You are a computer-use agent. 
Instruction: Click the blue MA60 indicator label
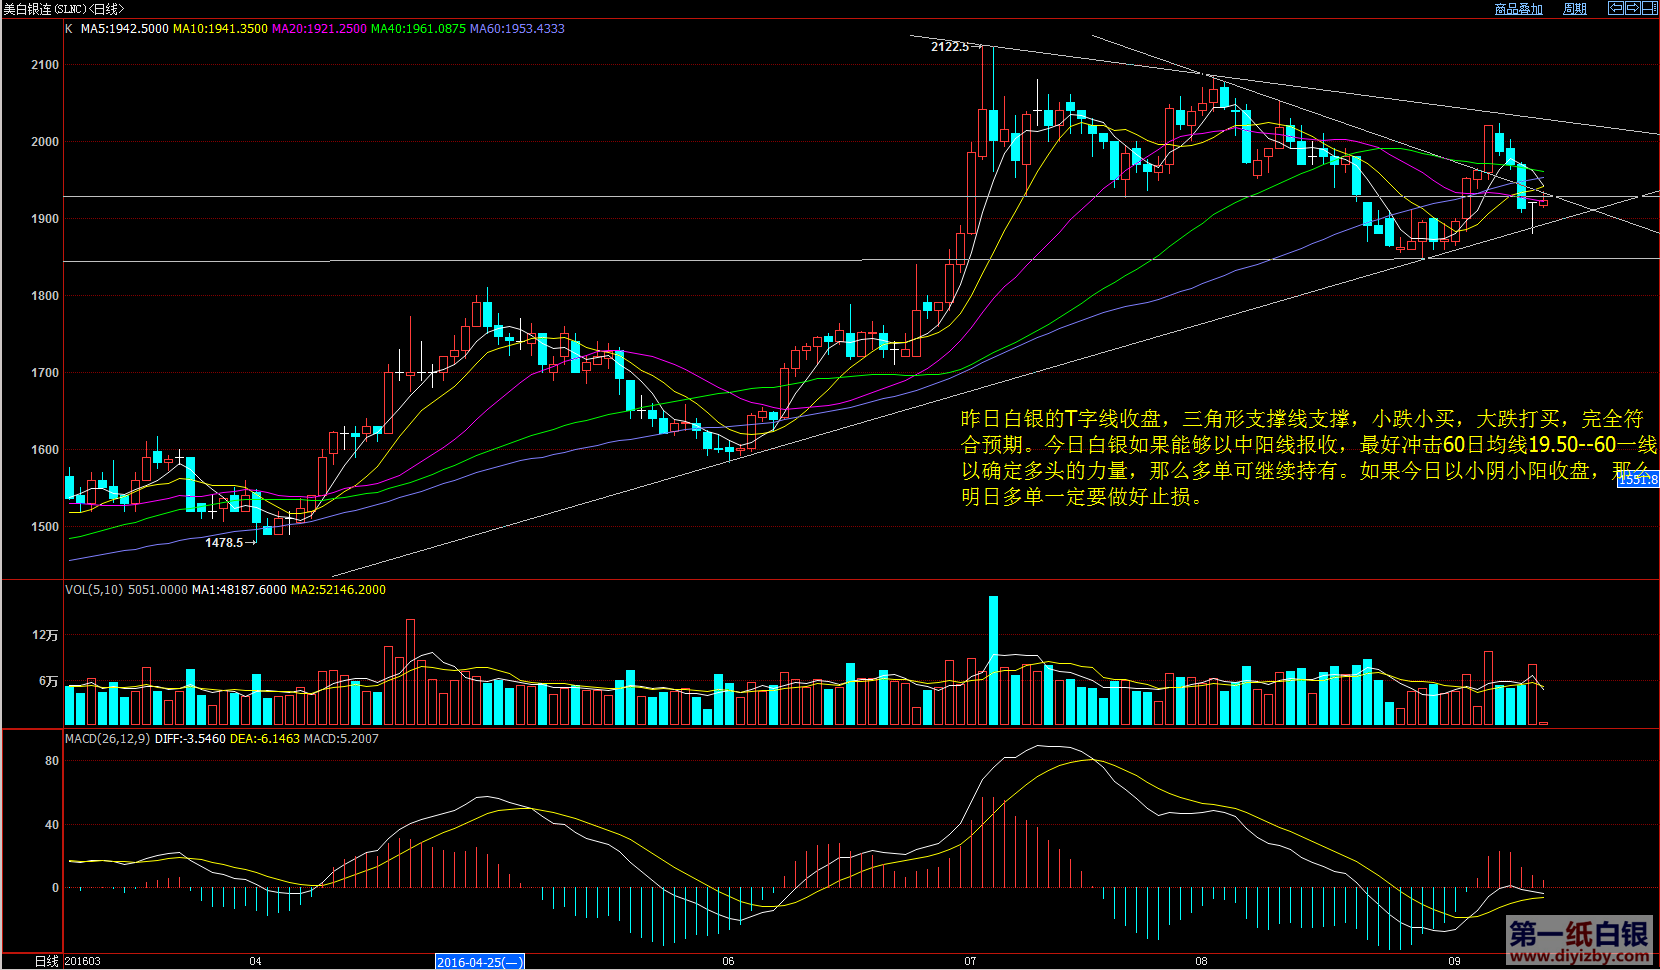(517, 29)
